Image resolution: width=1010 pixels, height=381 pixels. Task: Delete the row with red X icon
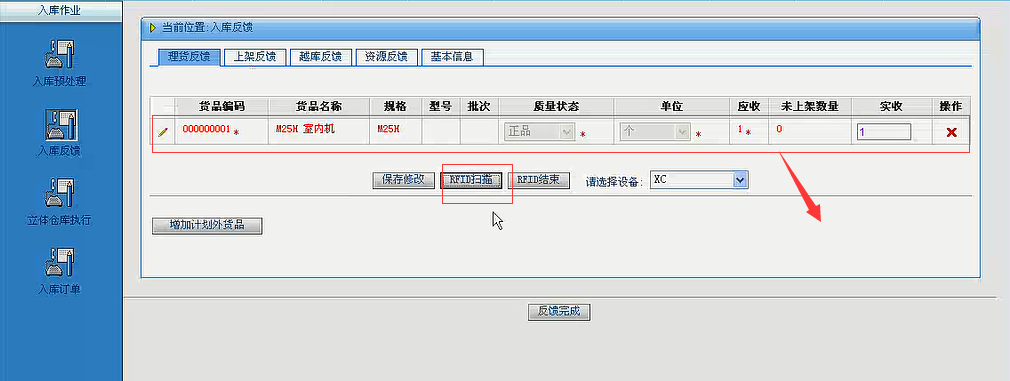click(x=951, y=132)
